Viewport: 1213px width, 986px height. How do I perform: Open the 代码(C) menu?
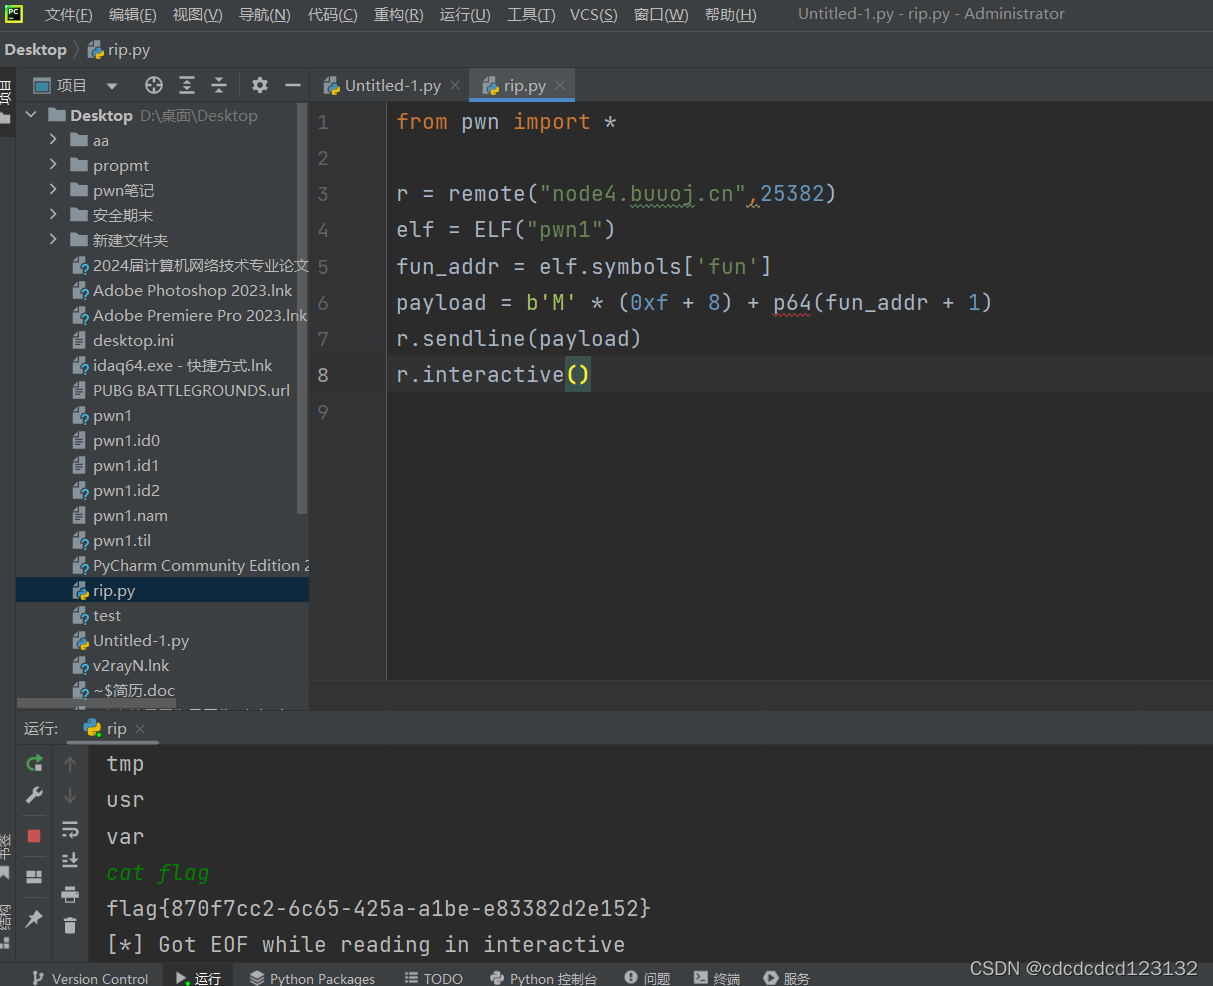tap(332, 15)
